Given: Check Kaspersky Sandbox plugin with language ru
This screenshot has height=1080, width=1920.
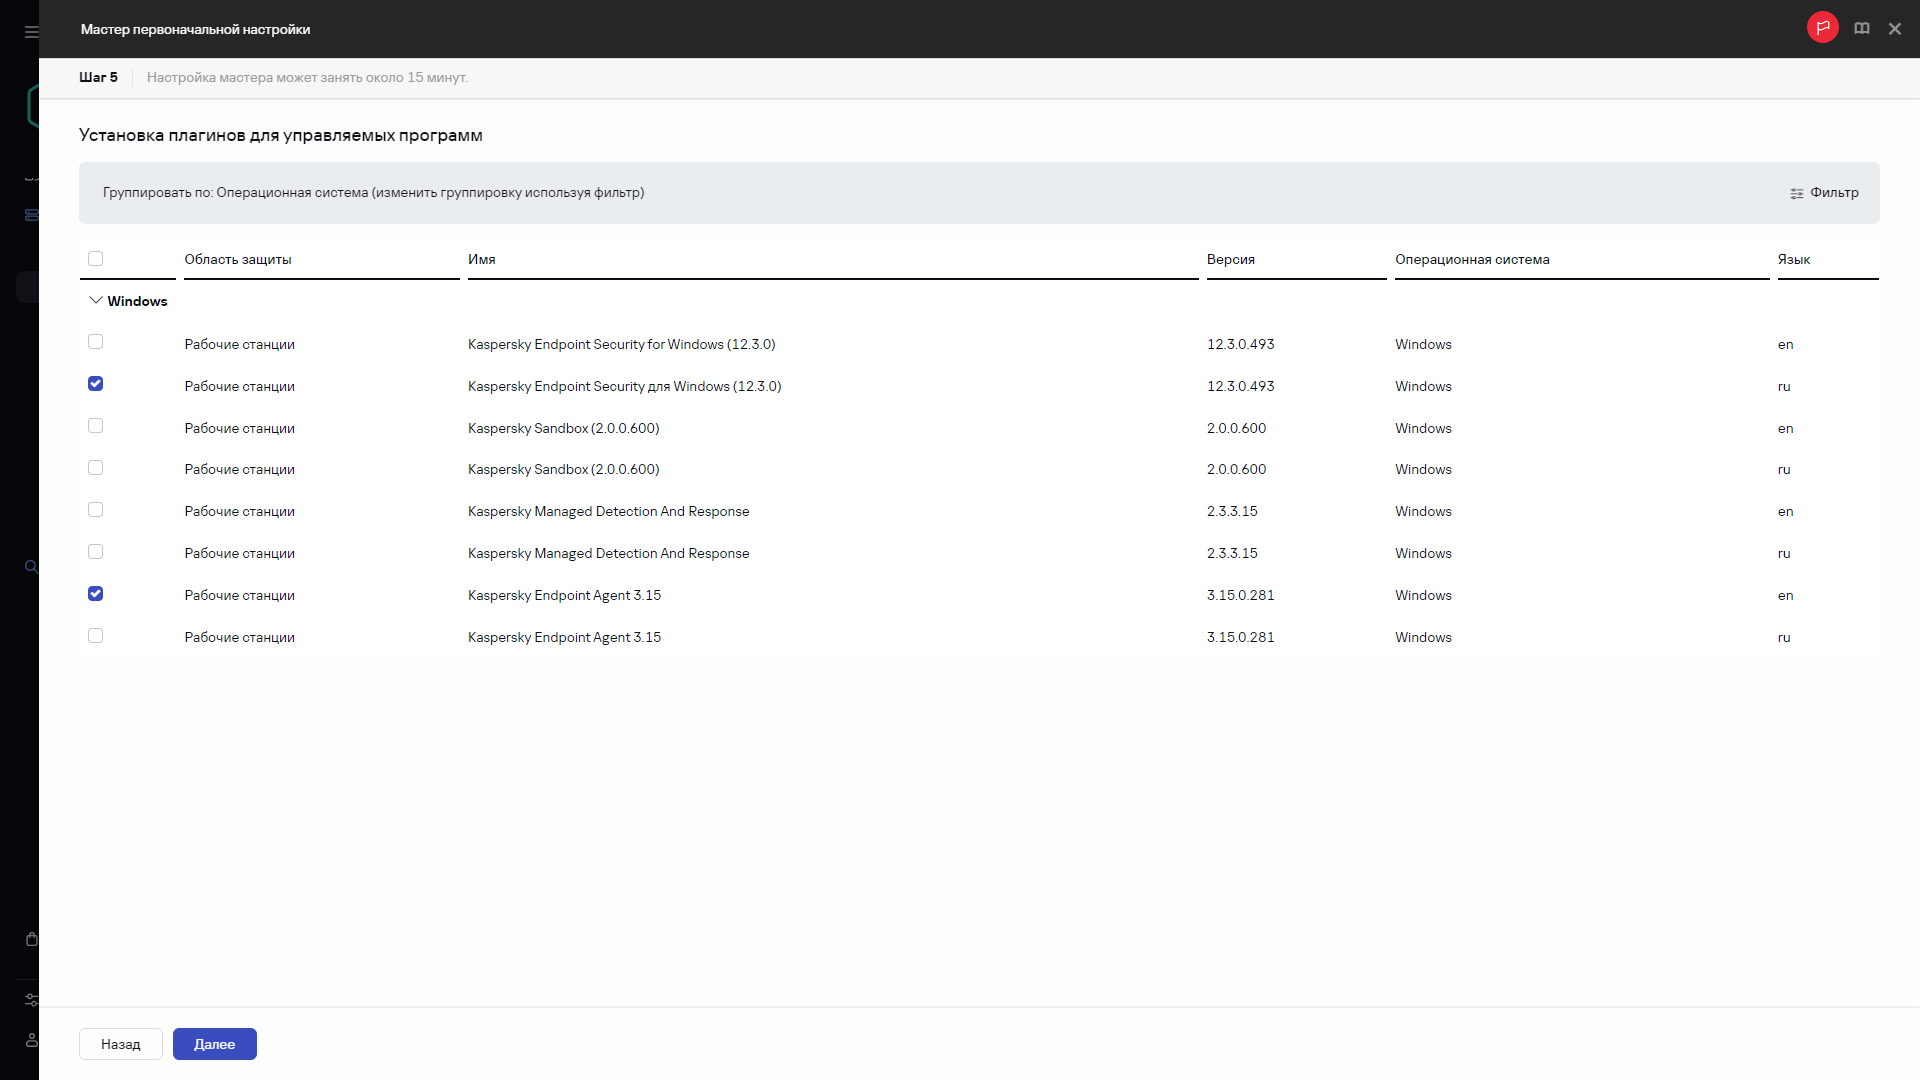Looking at the screenshot, I should click(x=95, y=468).
